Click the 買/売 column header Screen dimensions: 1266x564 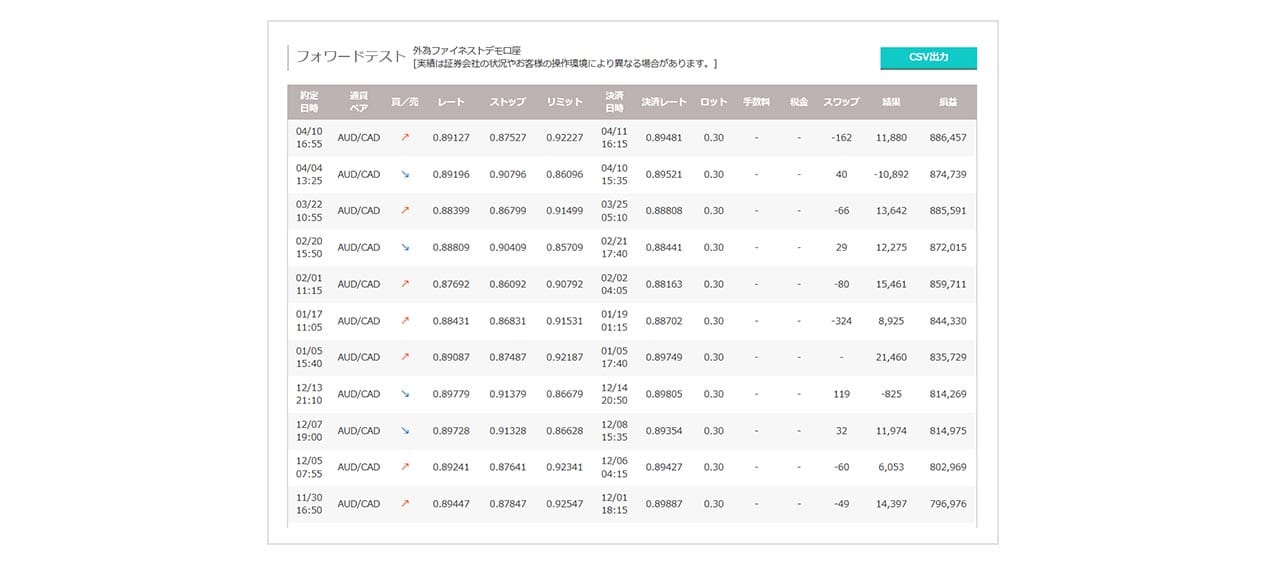click(405, 102)
